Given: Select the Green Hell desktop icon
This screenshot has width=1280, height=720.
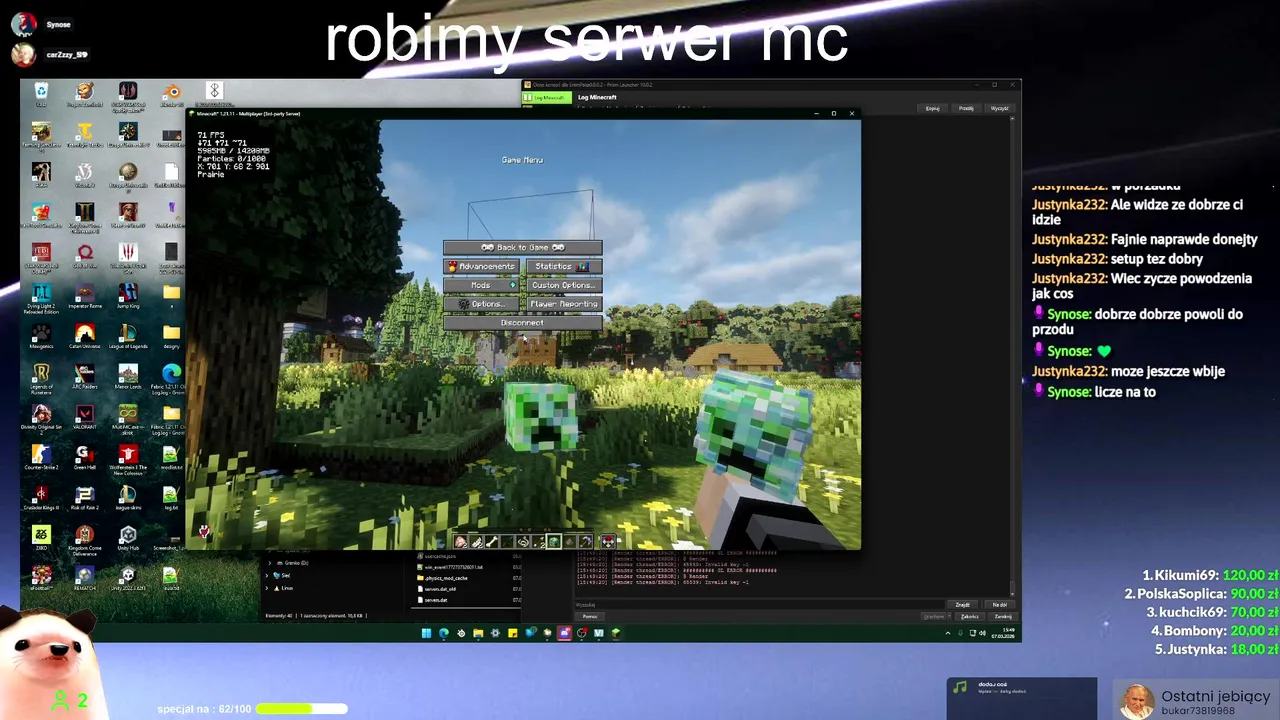Looking at the screenshot, I should point(84,457).
